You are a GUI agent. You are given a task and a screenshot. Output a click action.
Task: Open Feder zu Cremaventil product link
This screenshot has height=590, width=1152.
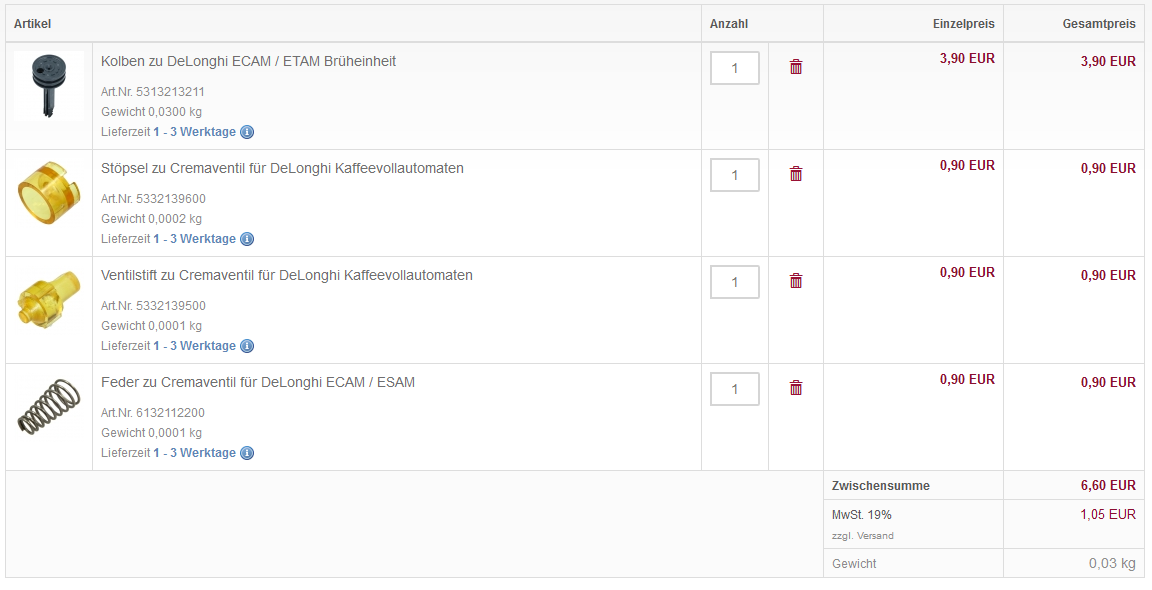point(257,382)
